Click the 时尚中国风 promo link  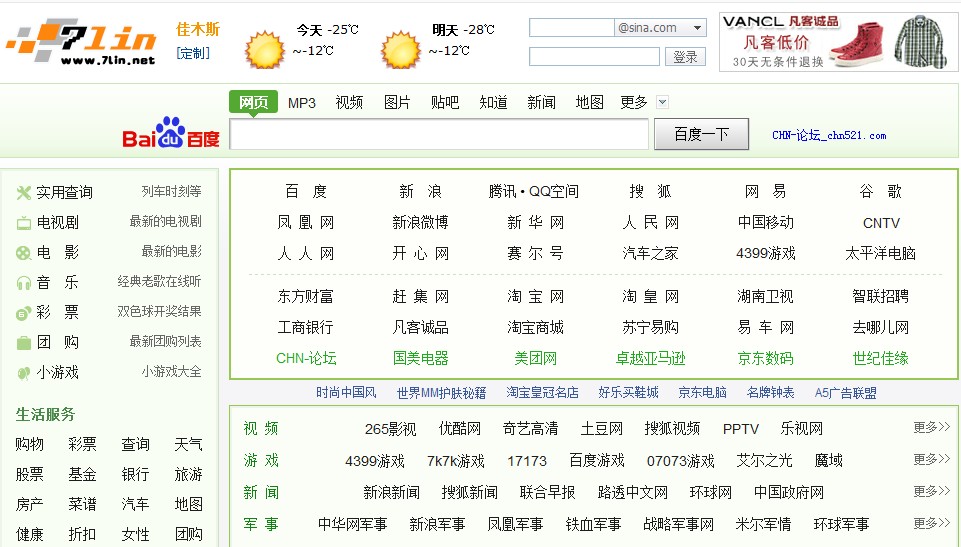[x=346, y=393]
